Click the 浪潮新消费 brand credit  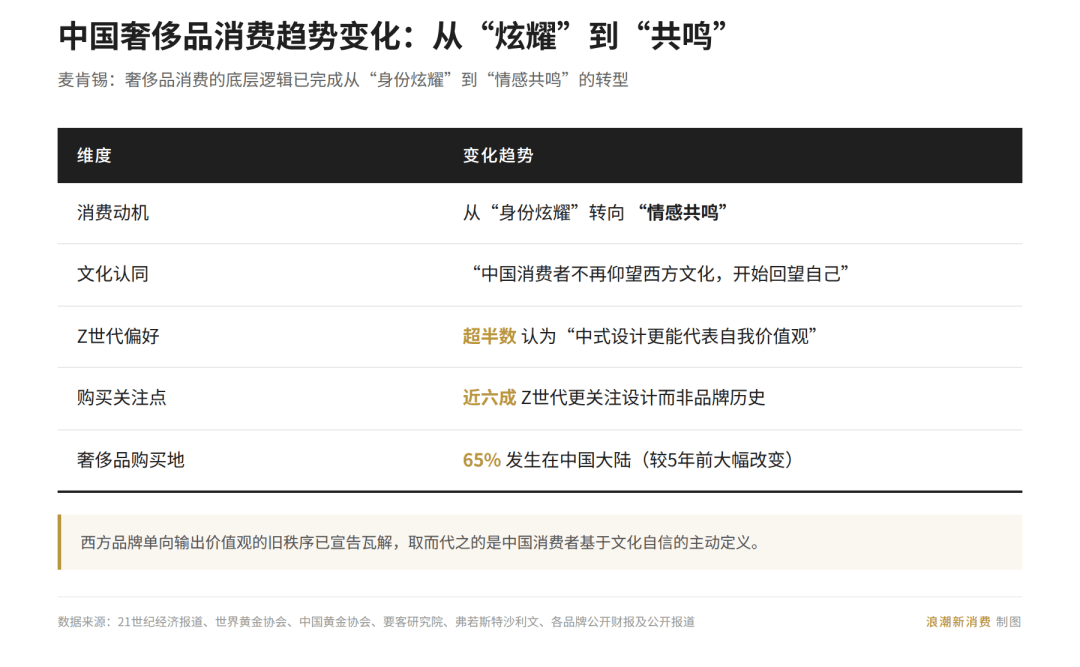click(958, 622)
